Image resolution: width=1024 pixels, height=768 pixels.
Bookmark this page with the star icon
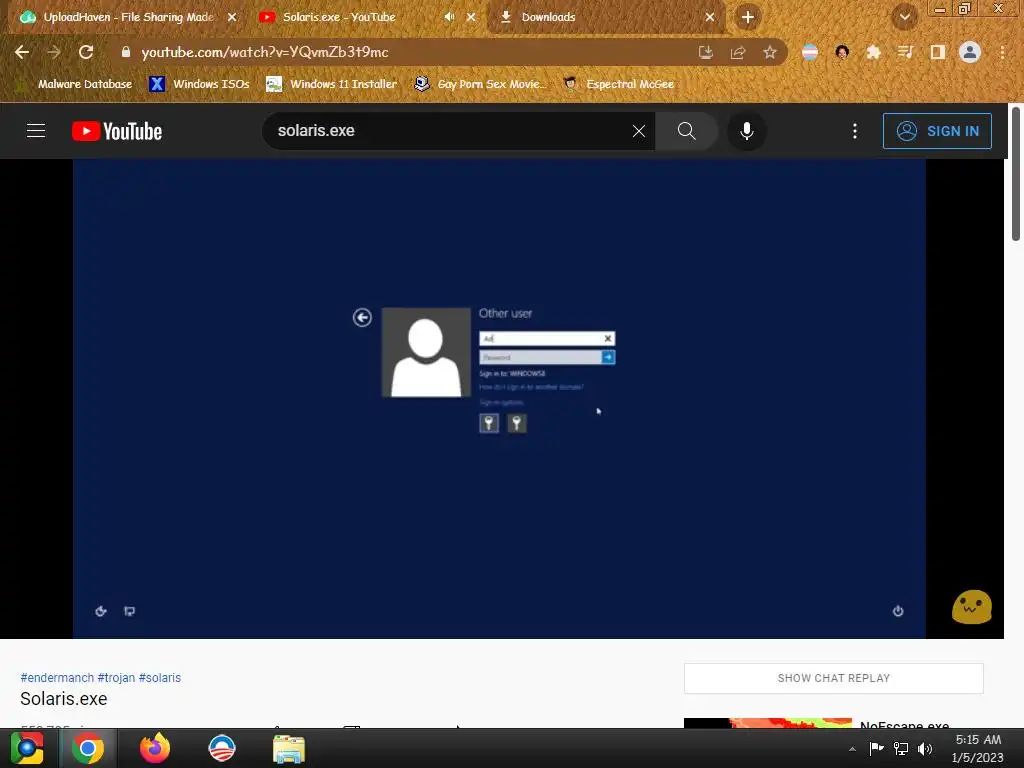click(770, 52)
